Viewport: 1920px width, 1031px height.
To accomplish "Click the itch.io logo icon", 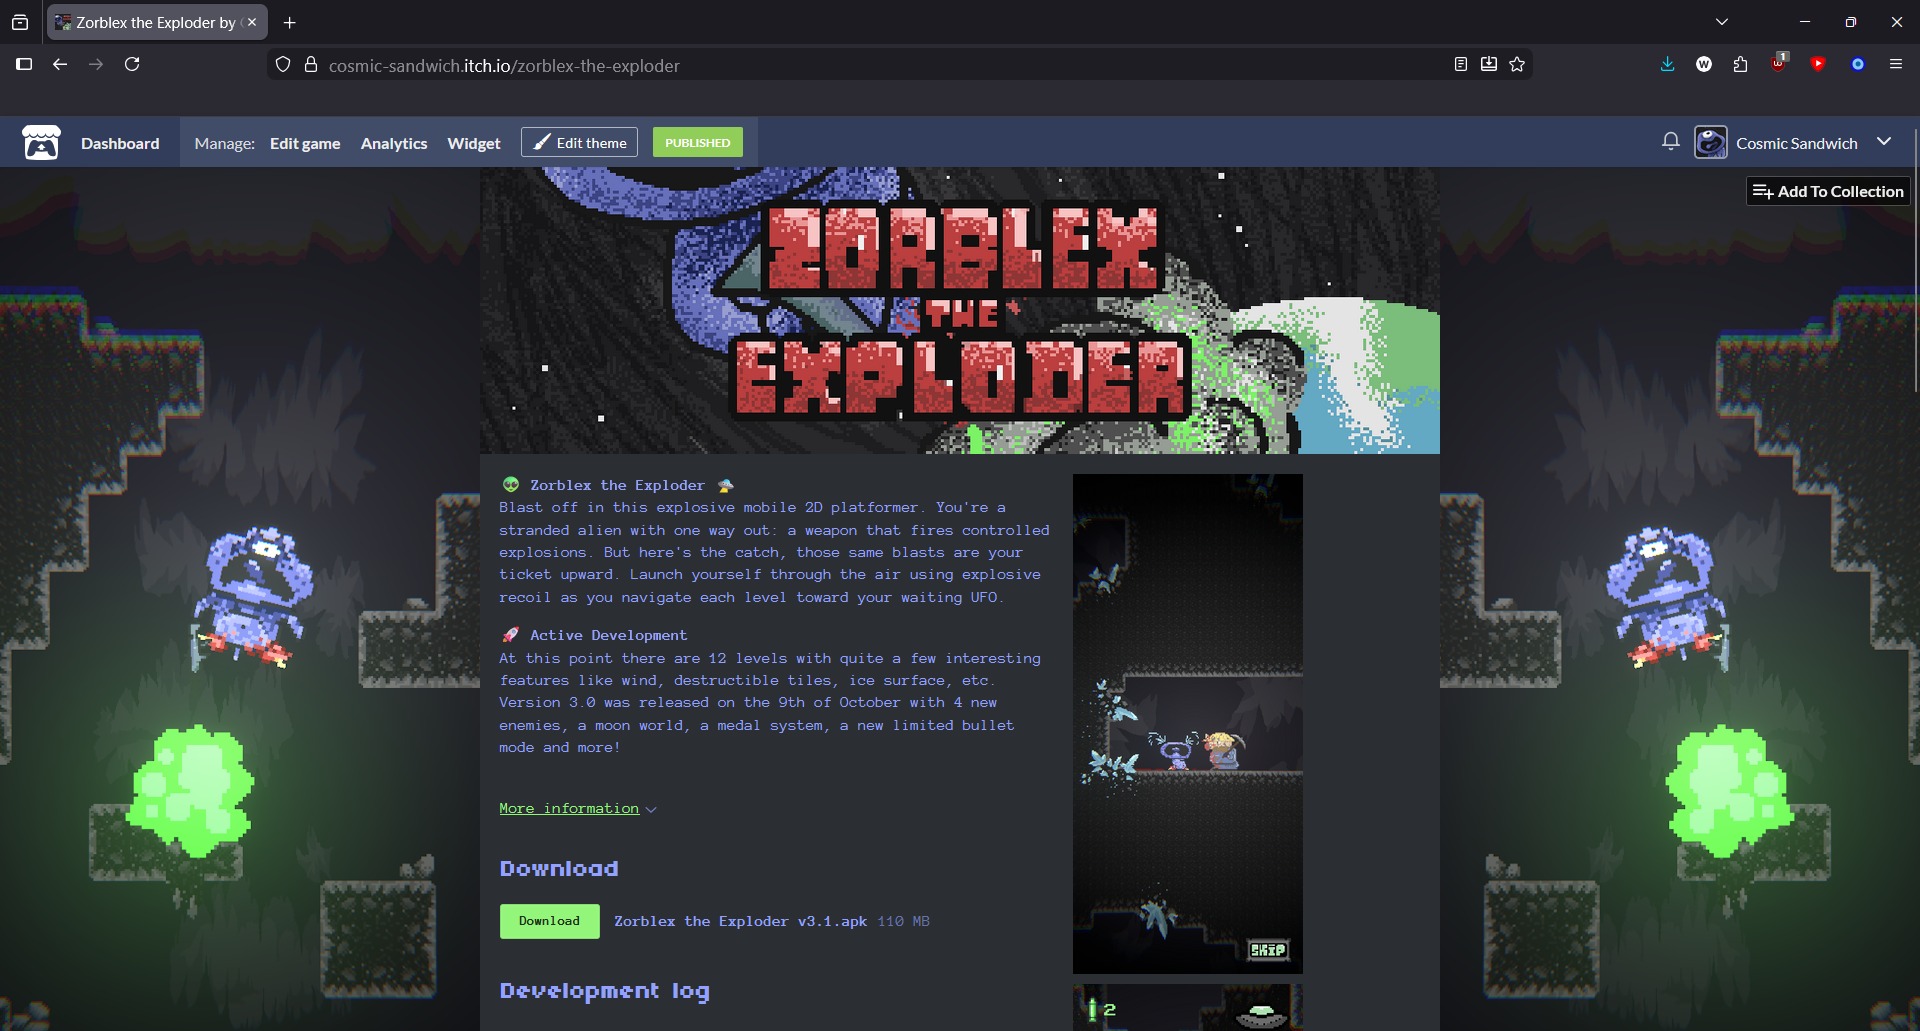I will coord(41,143).
